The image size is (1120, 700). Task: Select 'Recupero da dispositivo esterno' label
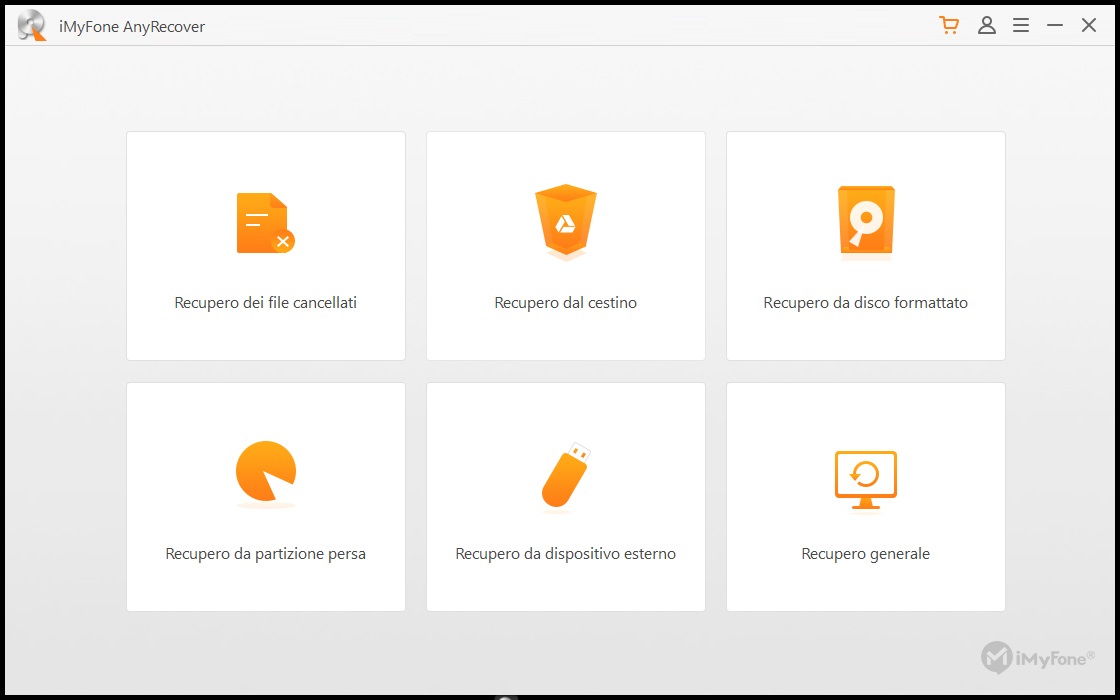click(x=566, y=554)
